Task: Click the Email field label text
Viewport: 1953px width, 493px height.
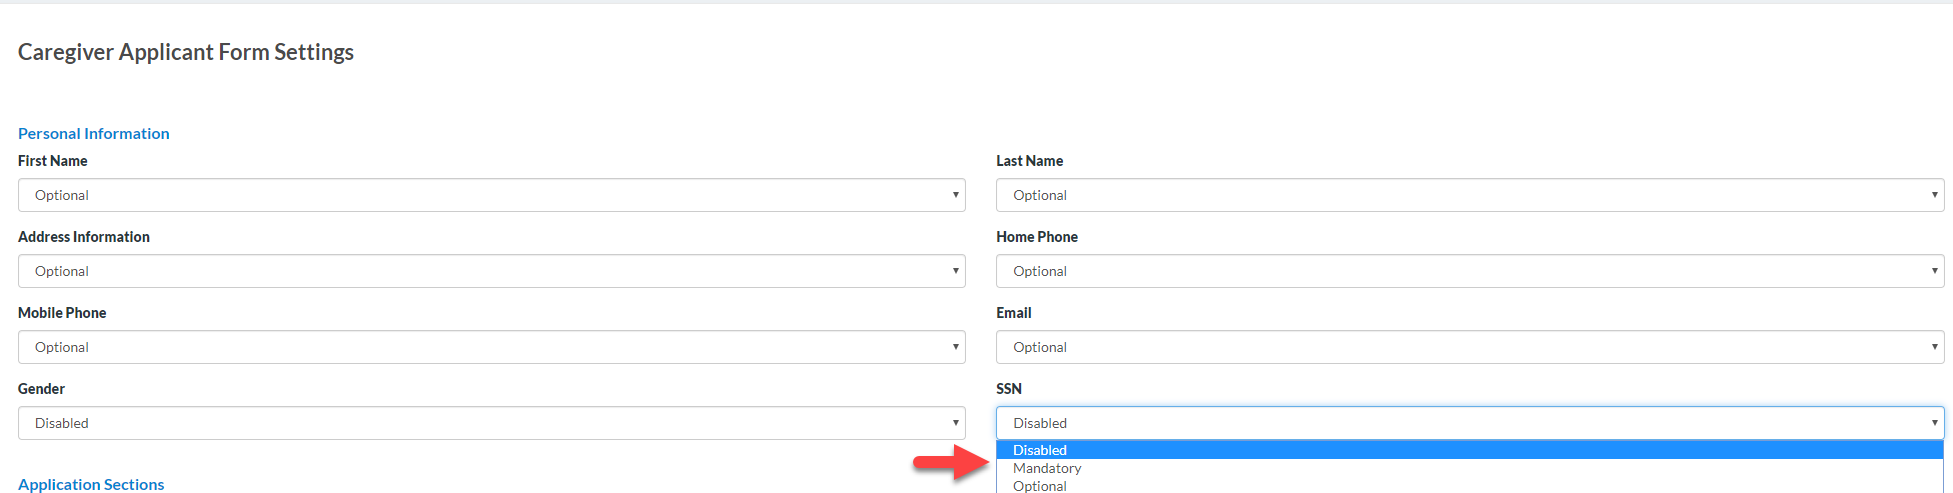Action: (1013, 313)
